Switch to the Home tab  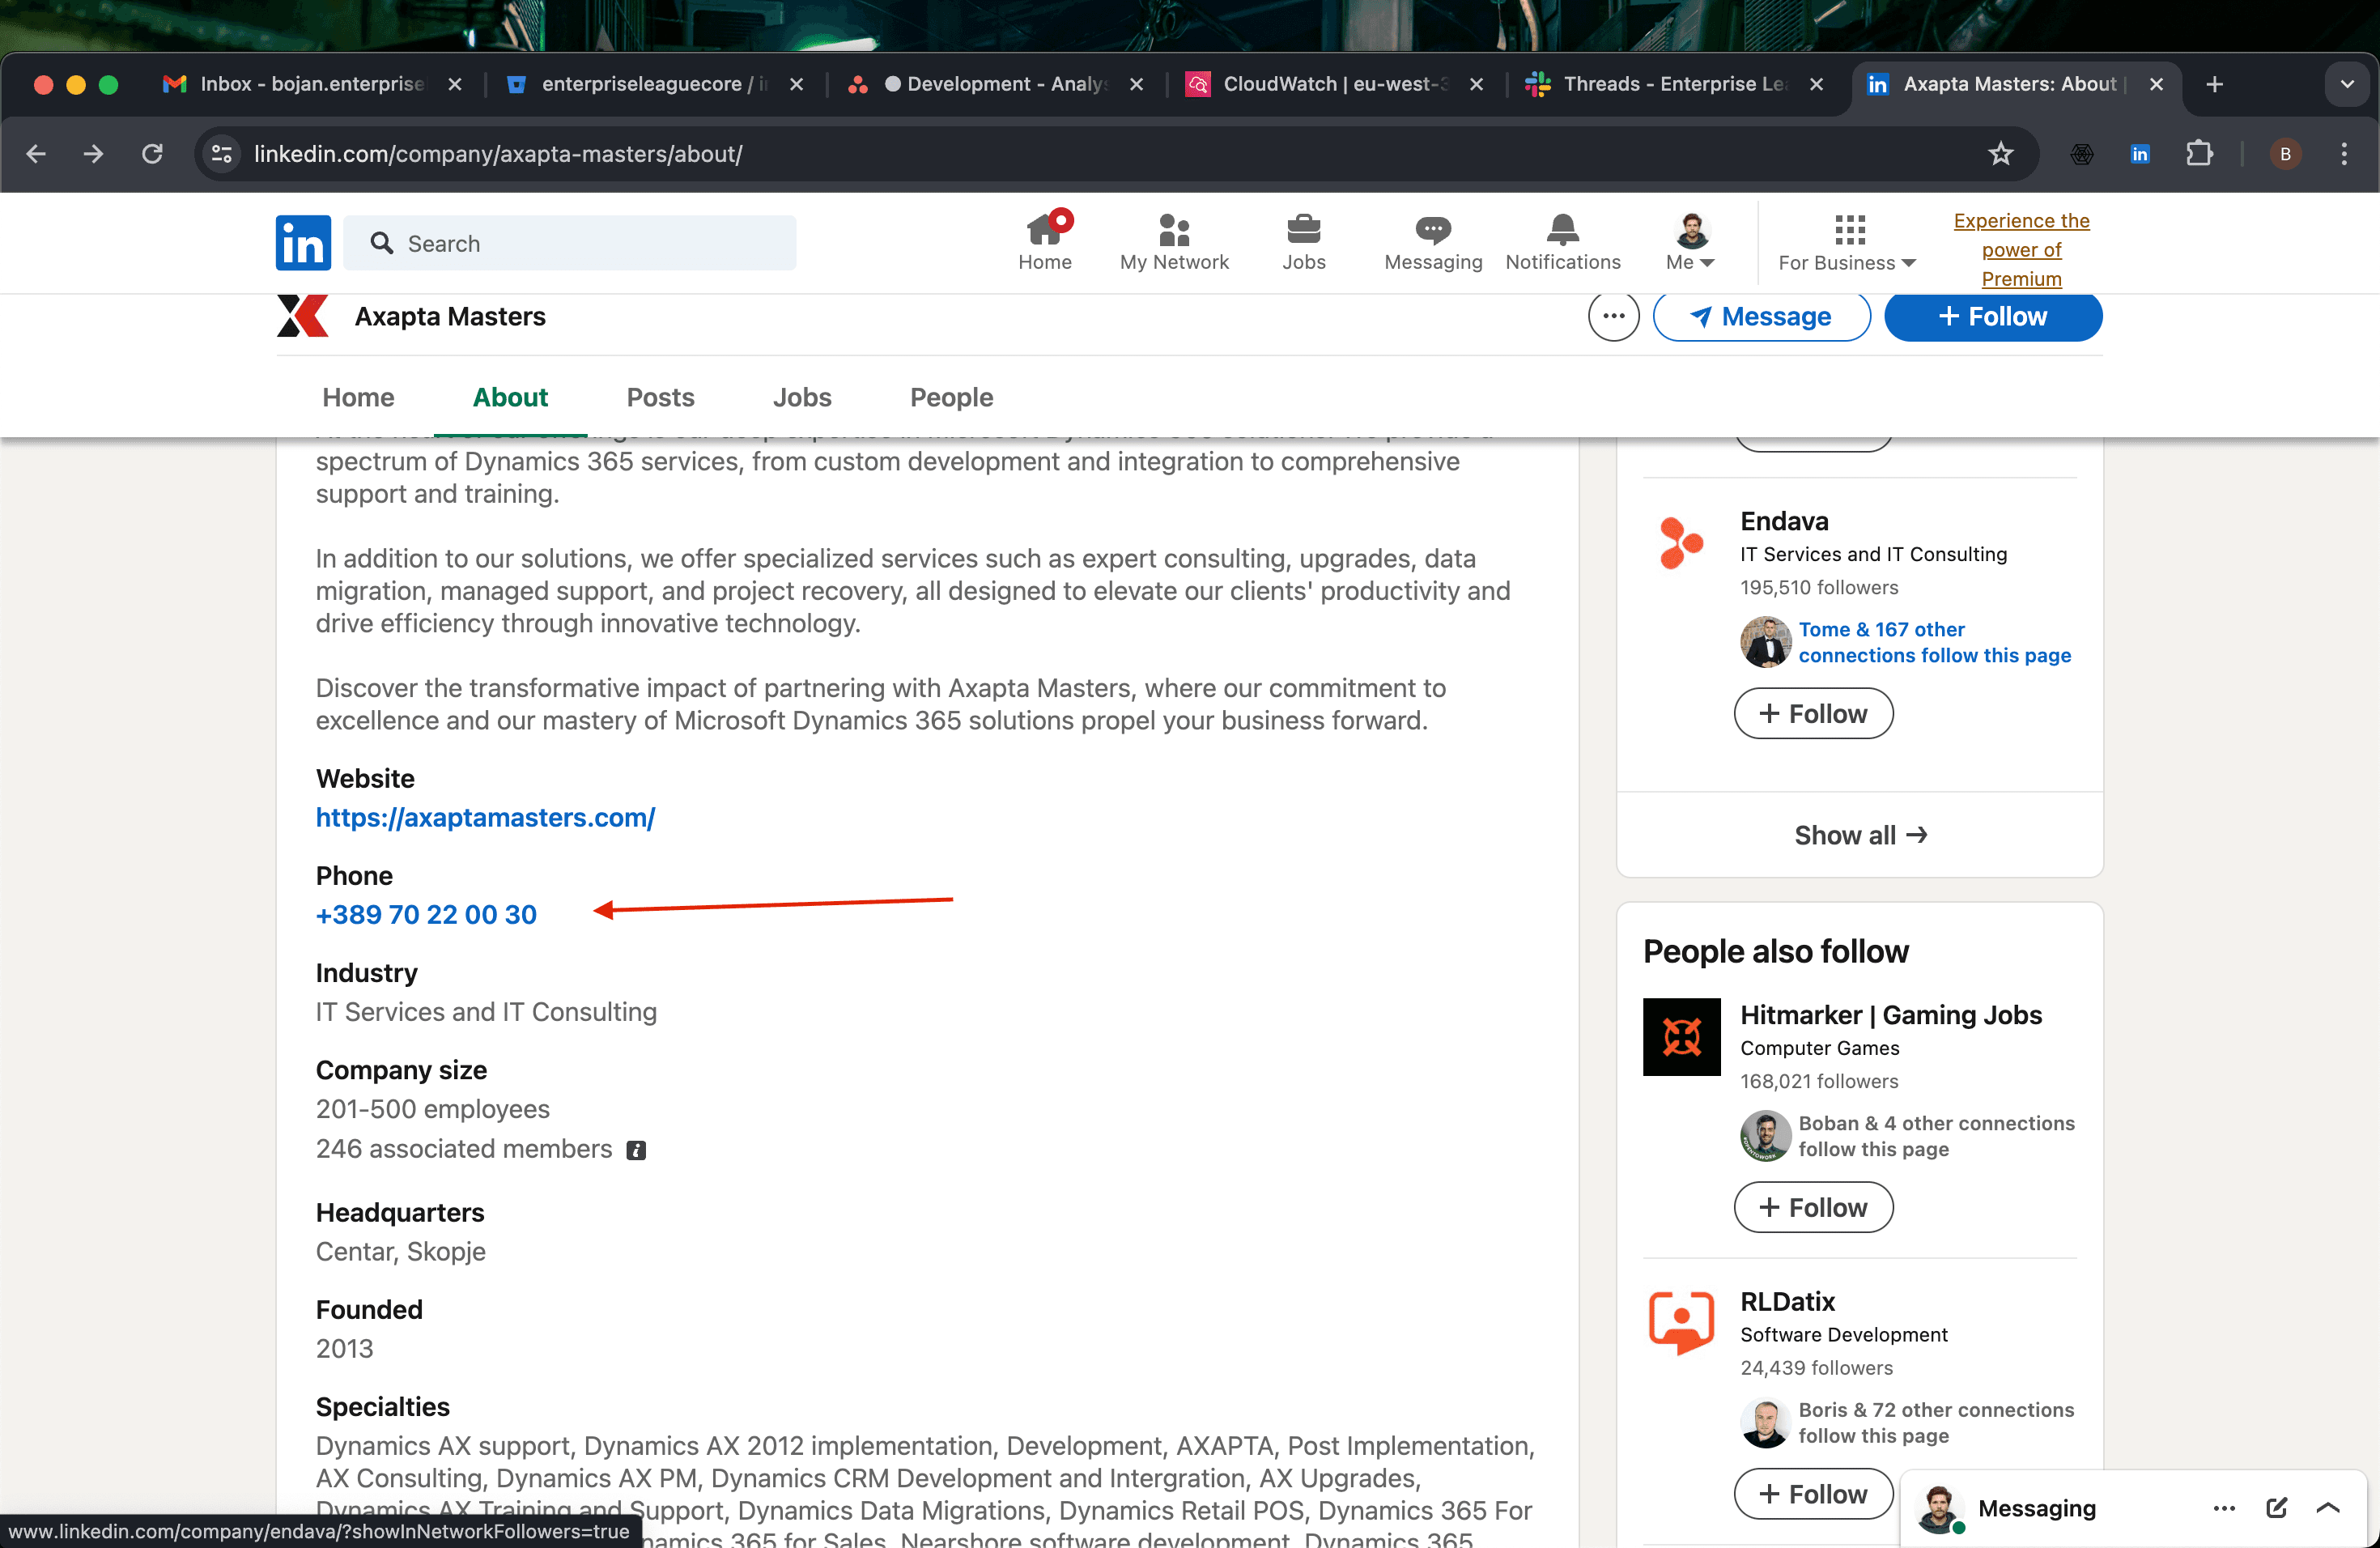(x=358, y=397)
